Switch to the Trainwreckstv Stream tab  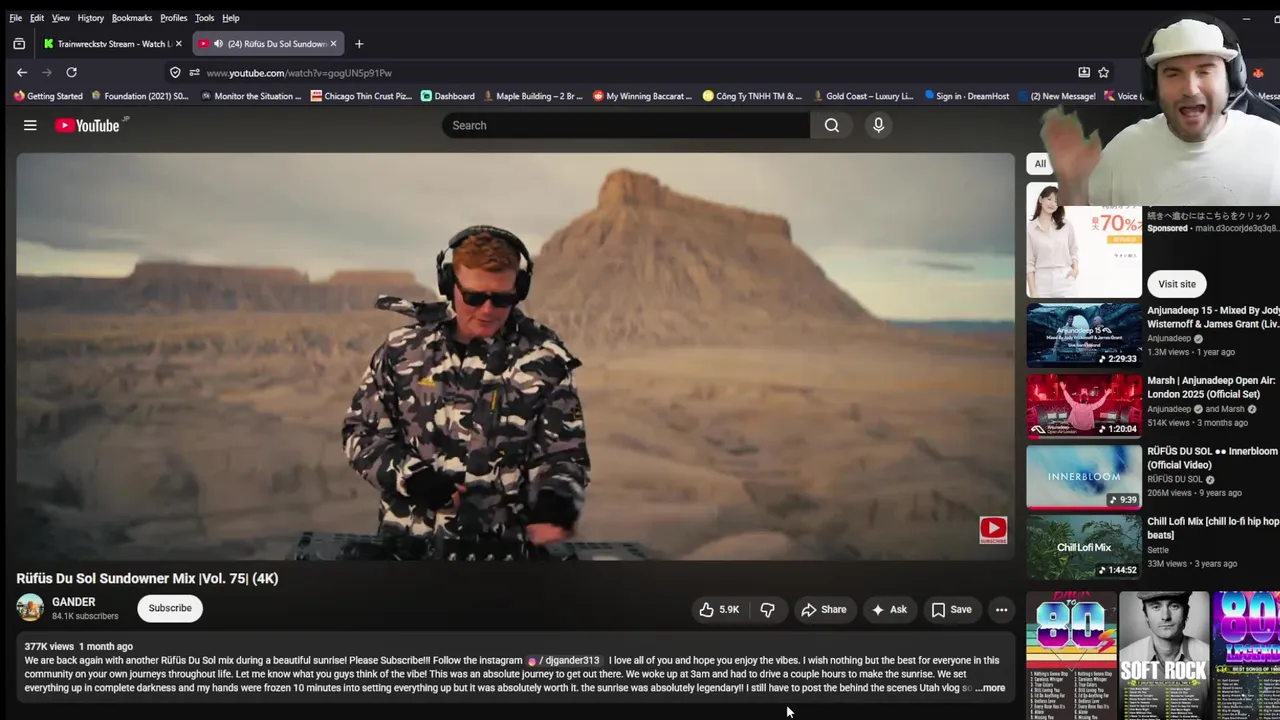[x=111, y=44]
